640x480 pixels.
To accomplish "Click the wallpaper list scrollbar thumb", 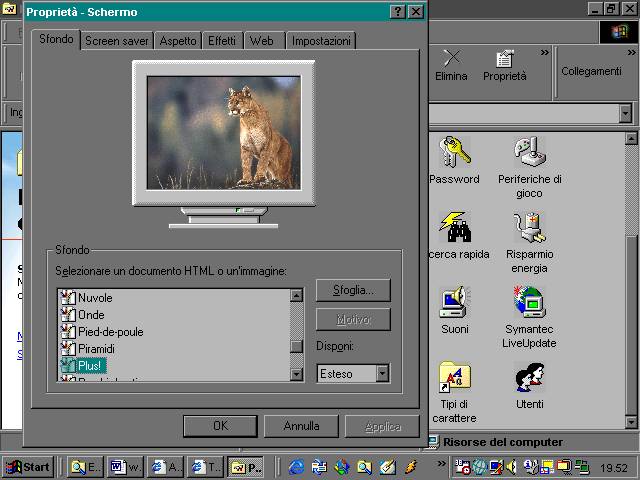I will 296,346.
